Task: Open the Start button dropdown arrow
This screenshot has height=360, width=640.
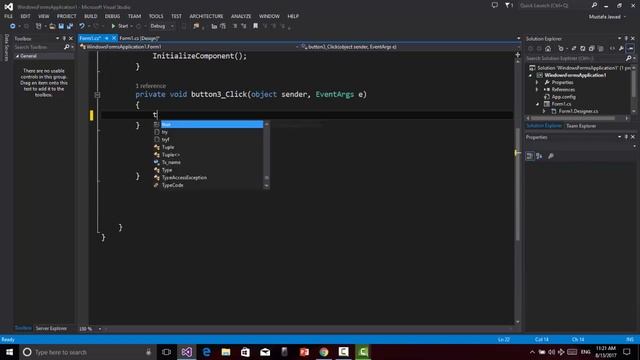Action: [131, 26]
